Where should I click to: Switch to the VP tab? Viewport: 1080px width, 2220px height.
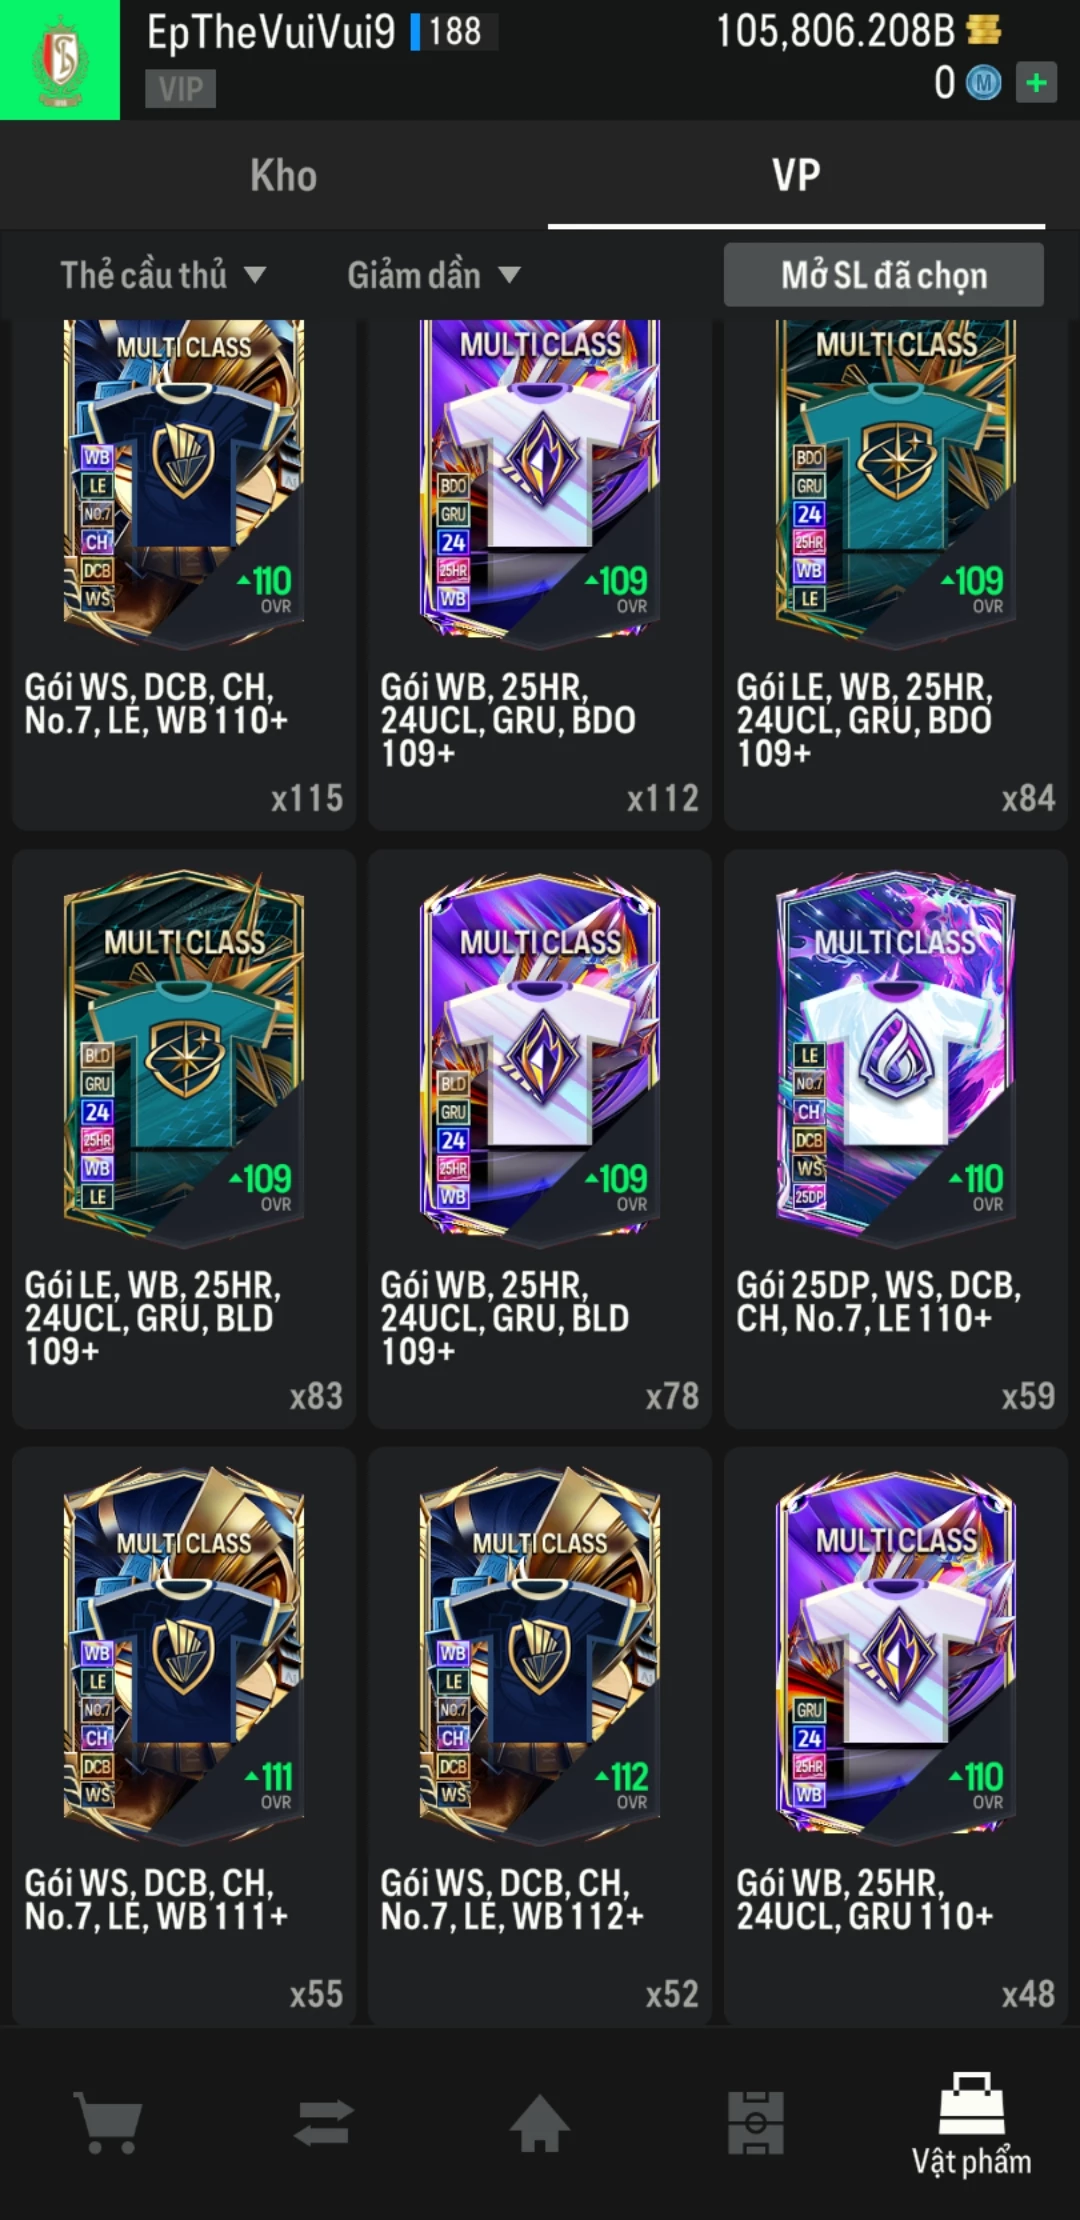tap(796, 175)
